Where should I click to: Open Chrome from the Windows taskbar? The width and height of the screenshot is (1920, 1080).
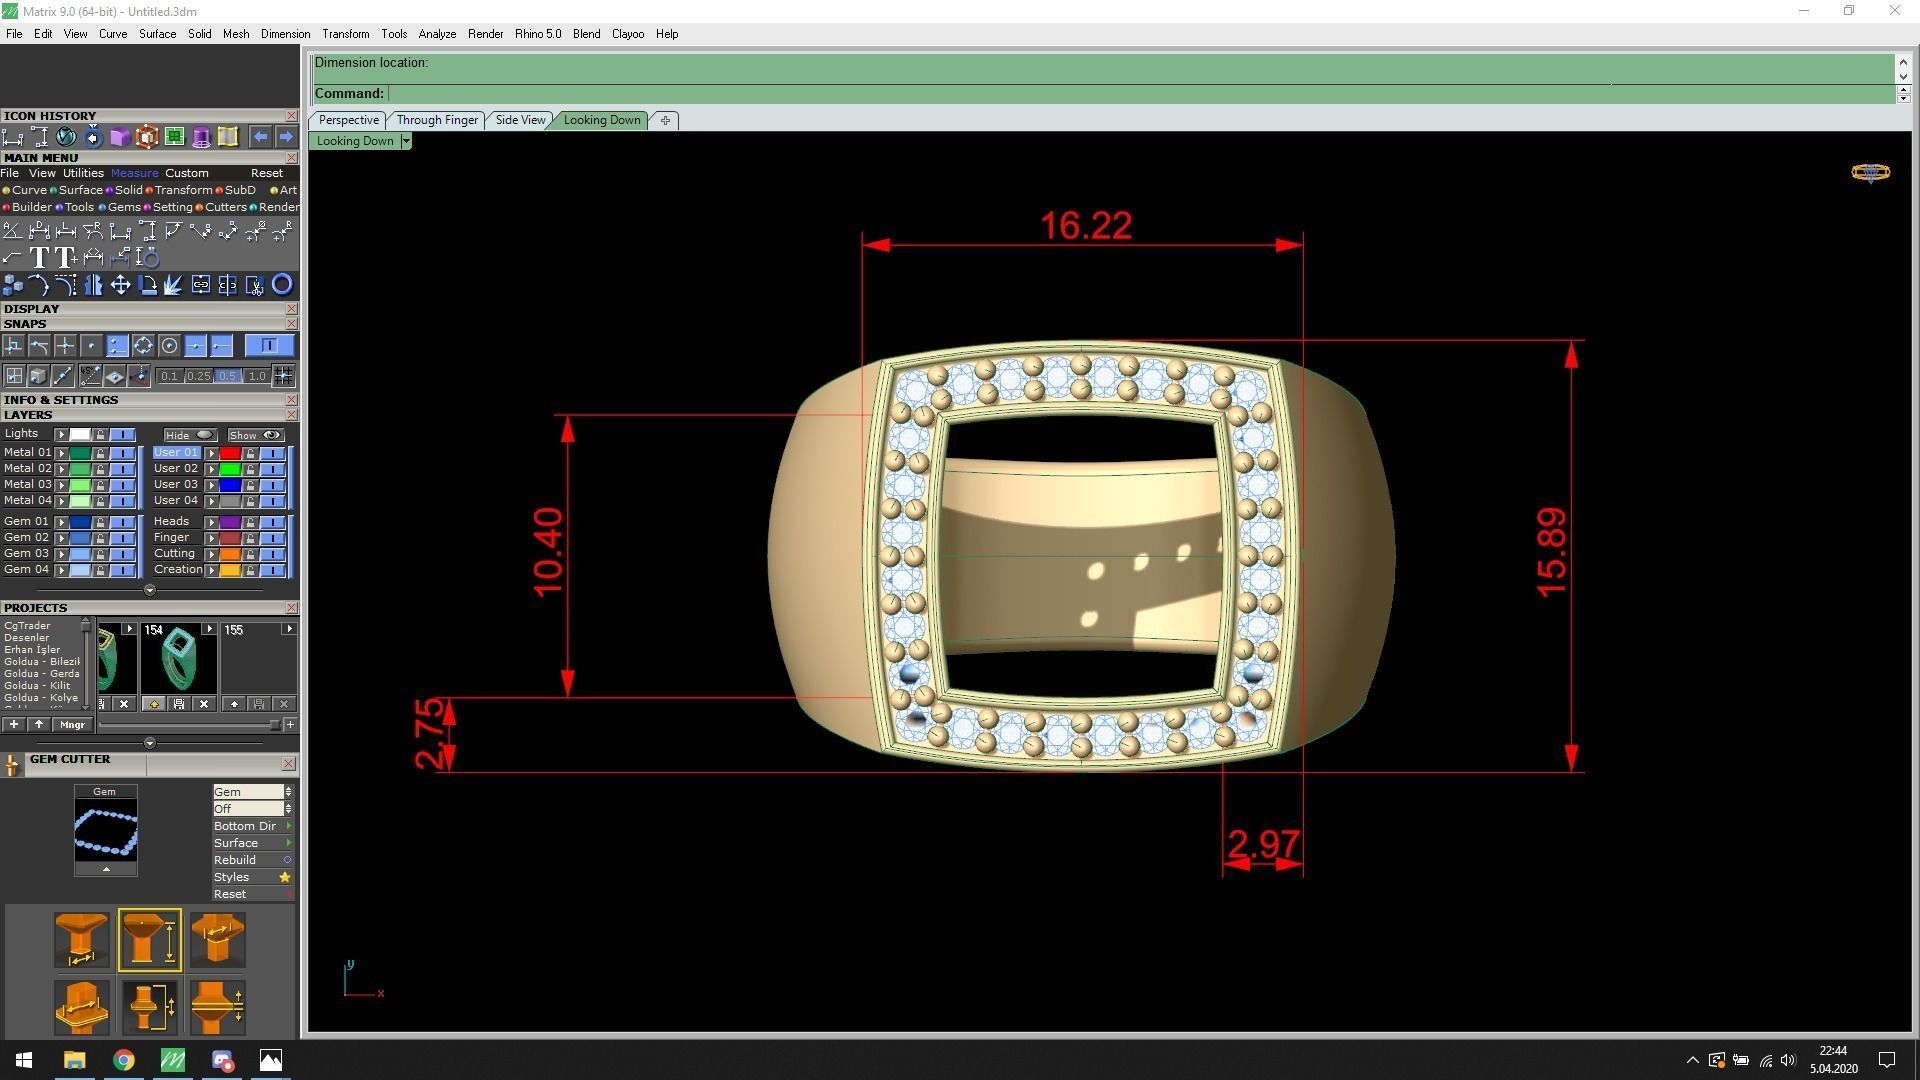pos(123,1060)
